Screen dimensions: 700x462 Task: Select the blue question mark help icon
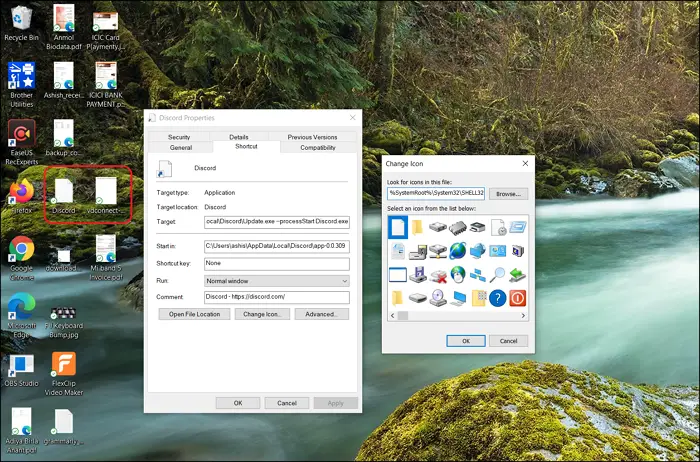(x=498, y=298)
